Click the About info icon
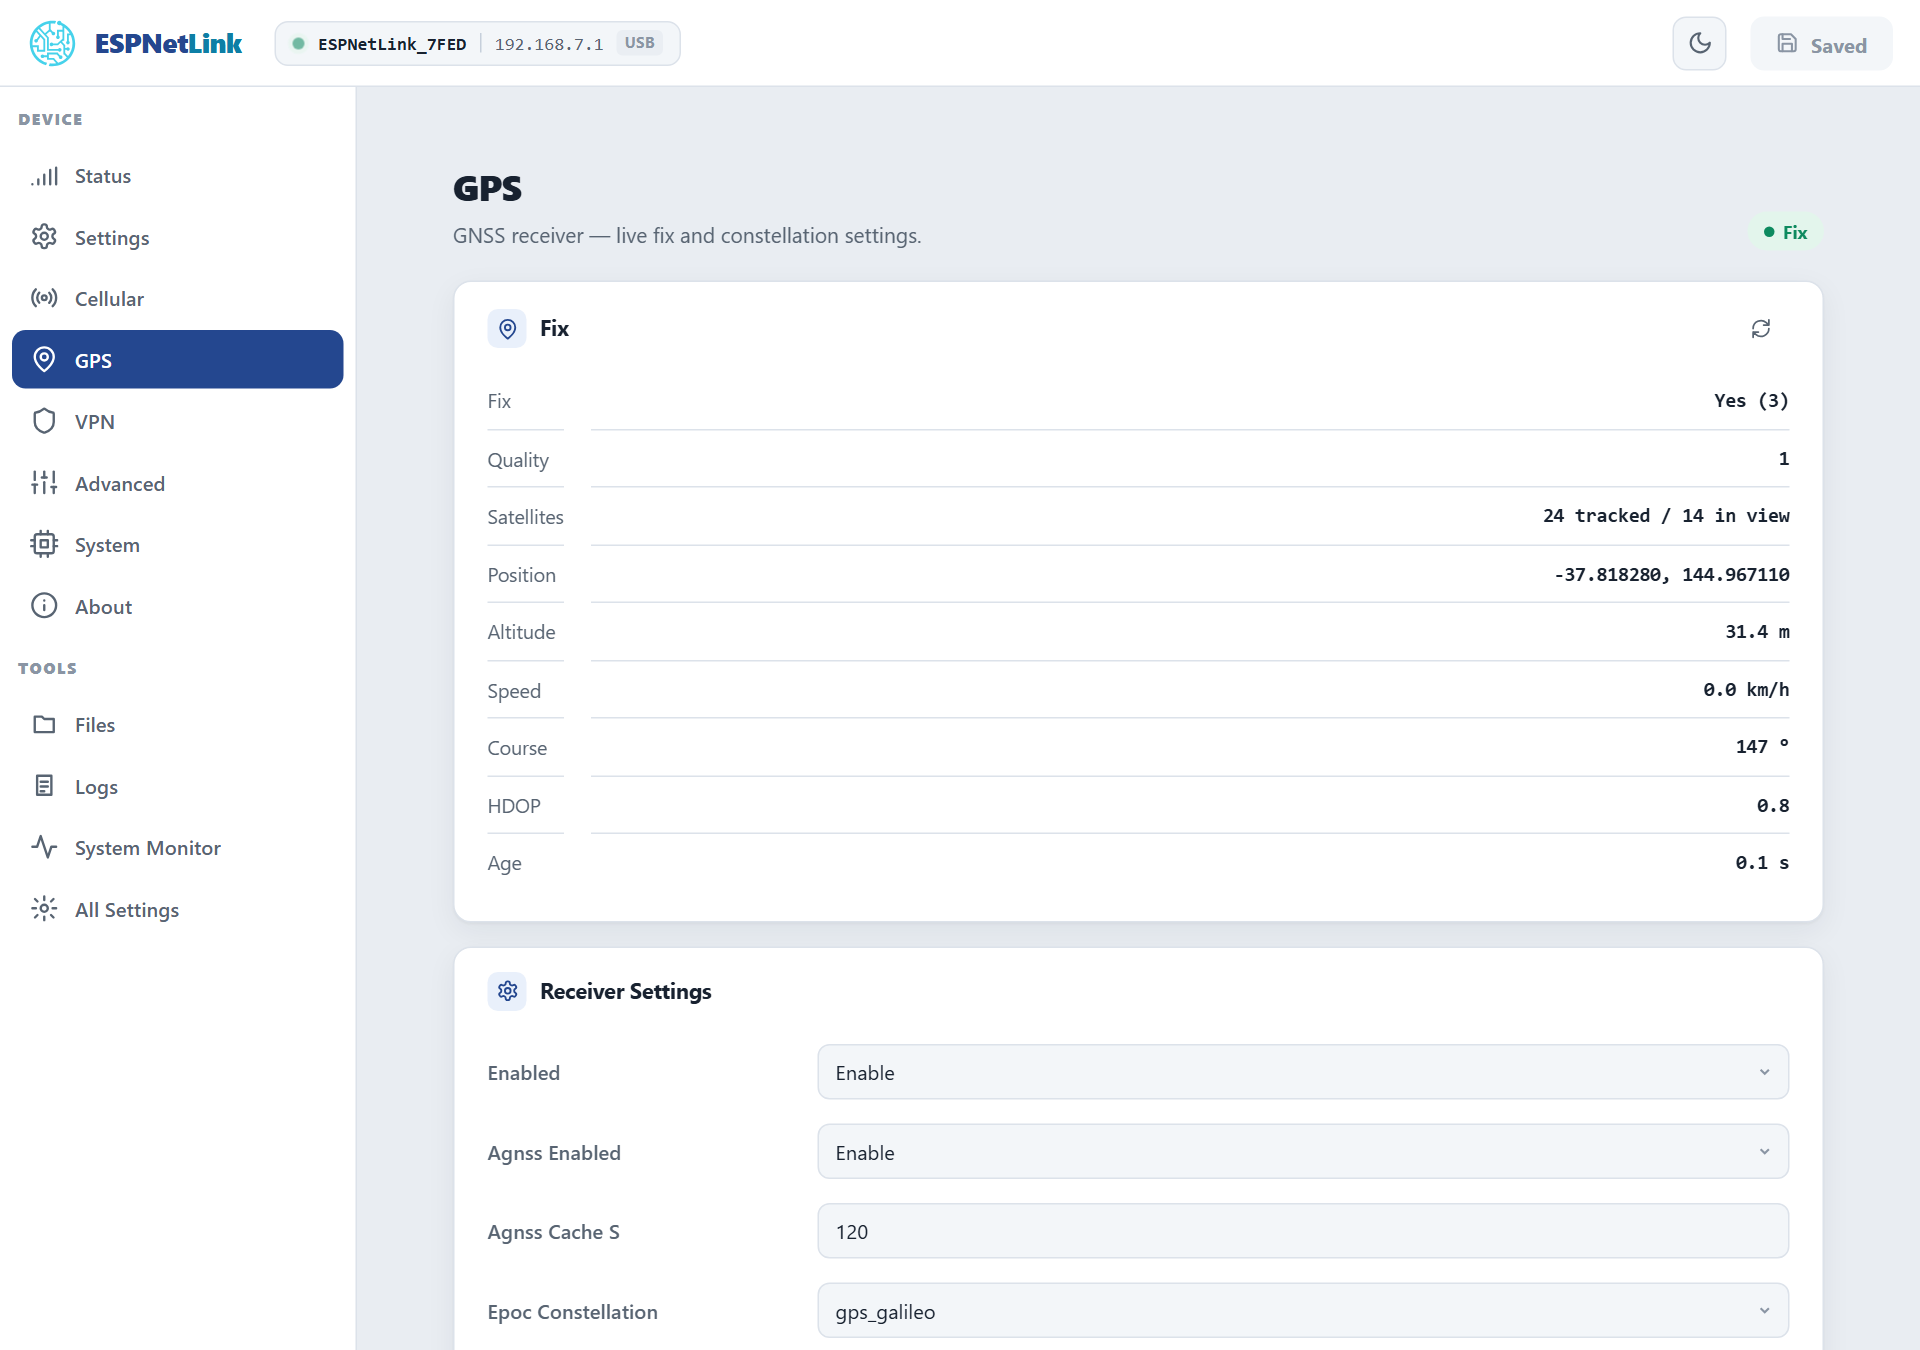The image size is (1920, 1350). click(x=44, y=606)
